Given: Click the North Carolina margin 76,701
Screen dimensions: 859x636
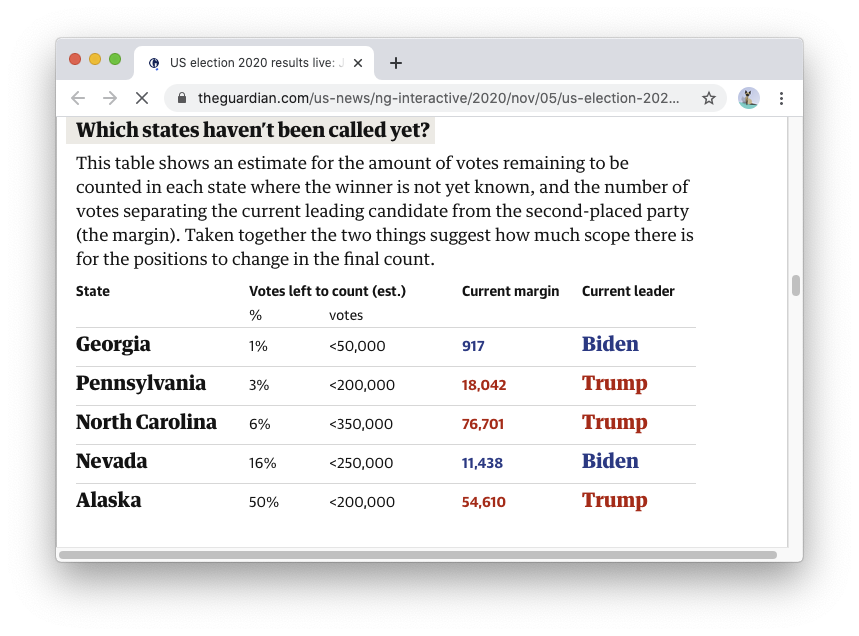Looking at the screenshot, I should (482, 424).
